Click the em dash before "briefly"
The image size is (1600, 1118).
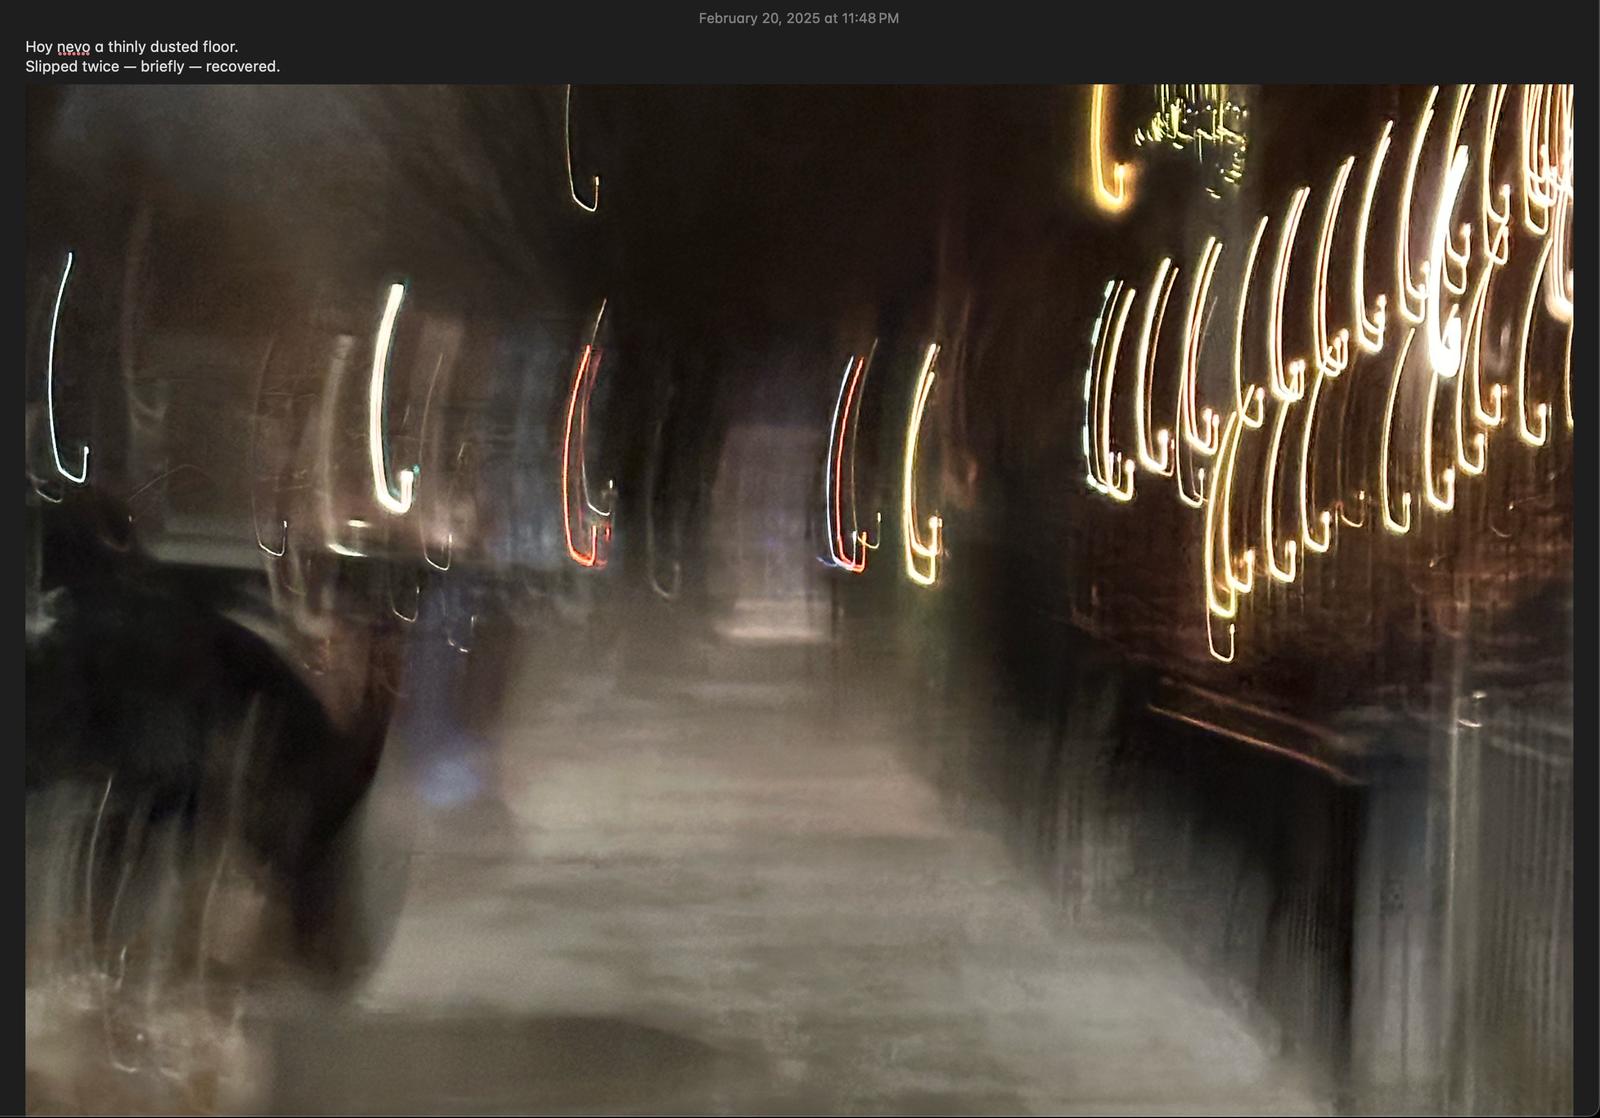130,67
